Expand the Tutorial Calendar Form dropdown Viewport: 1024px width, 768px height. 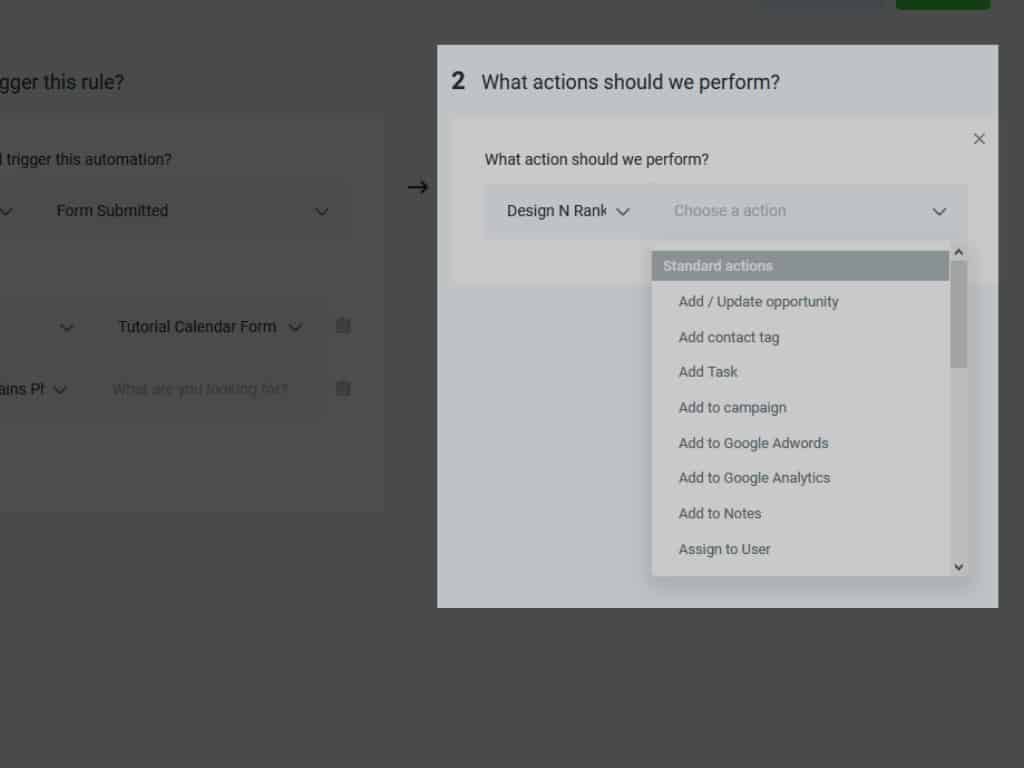[x=209, y=327]
